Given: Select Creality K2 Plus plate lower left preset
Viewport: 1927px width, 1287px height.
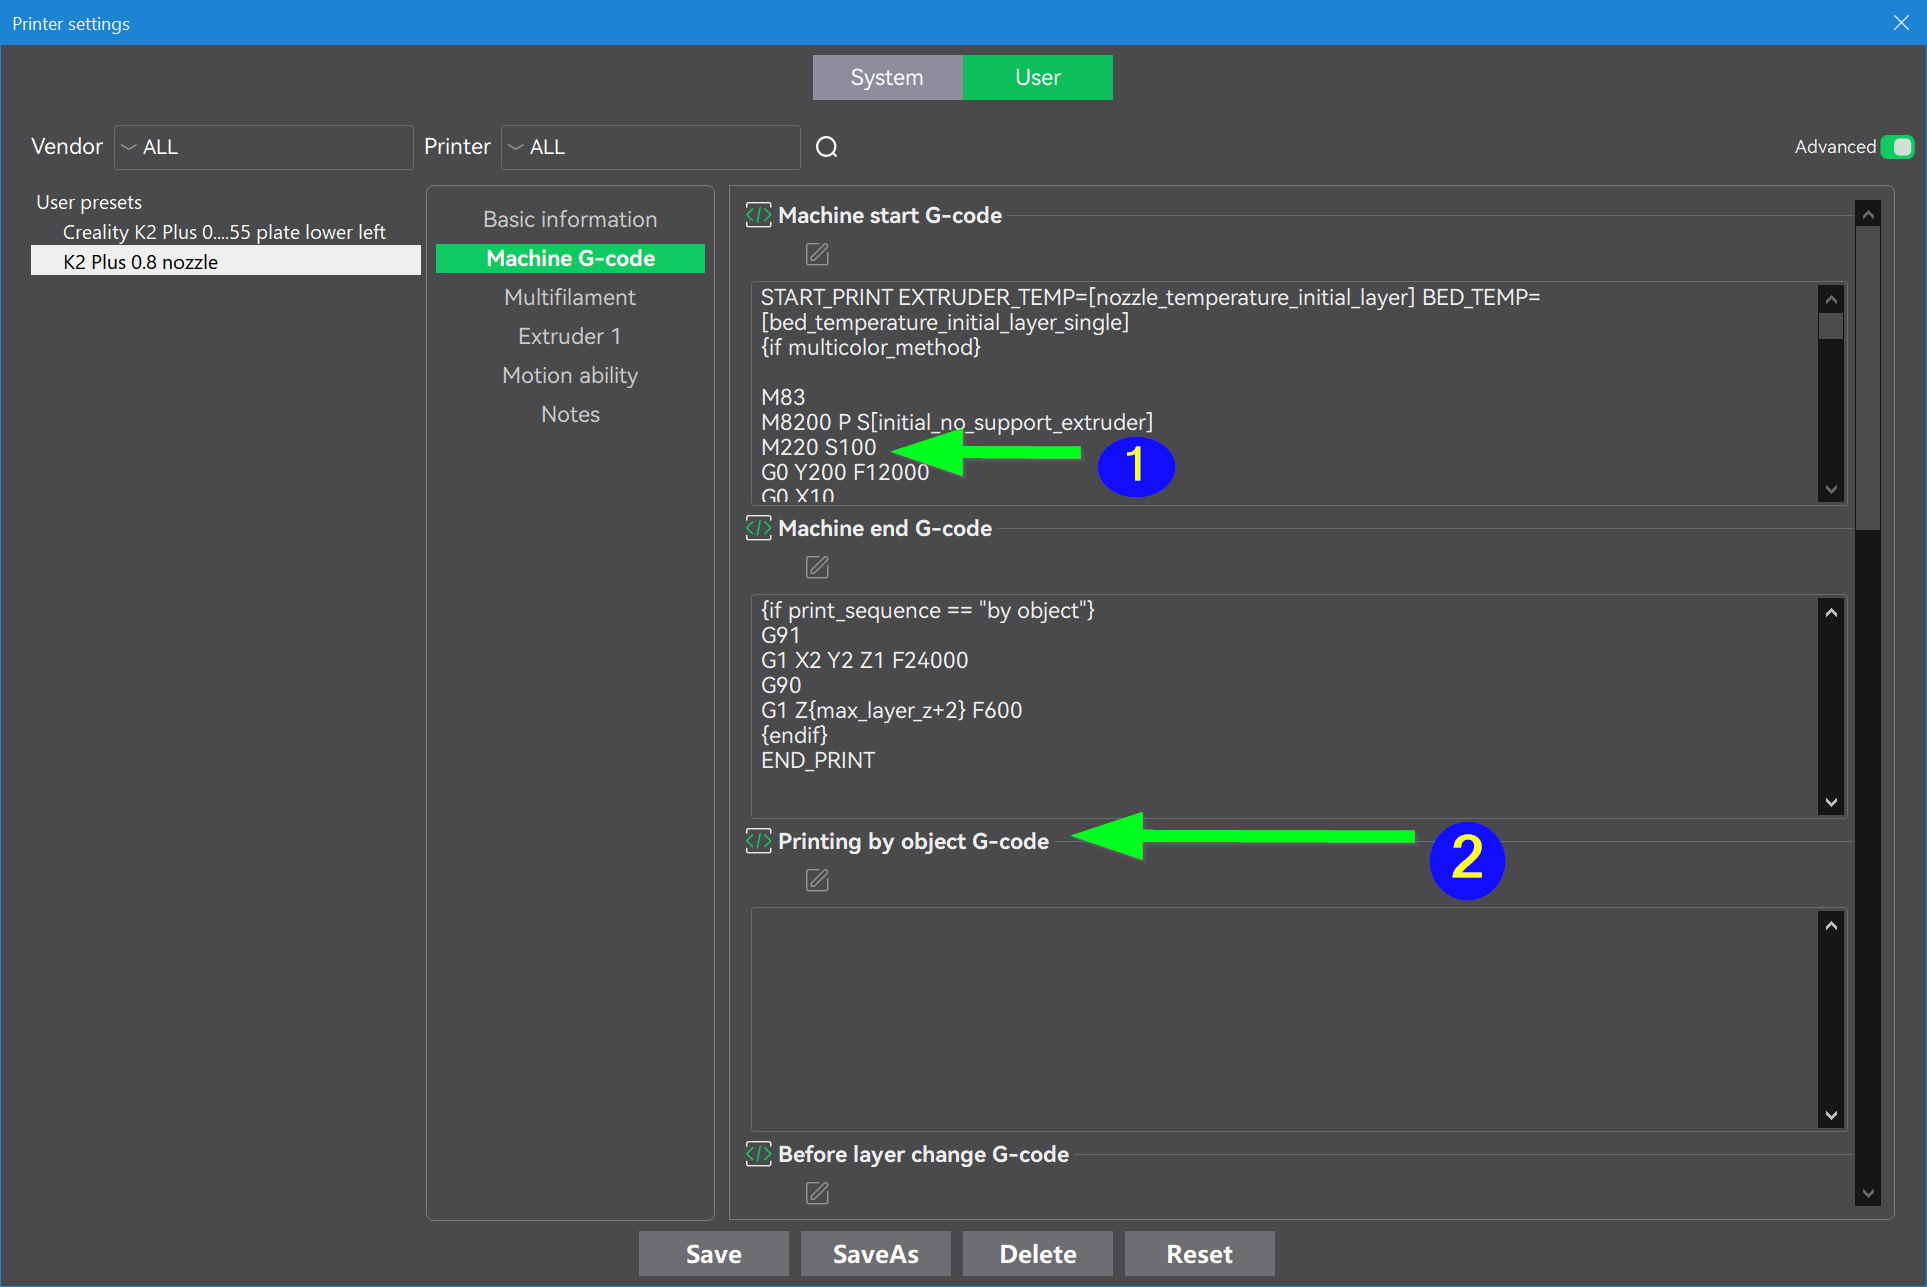Looking at the screenshot, I should click(224, 232).
